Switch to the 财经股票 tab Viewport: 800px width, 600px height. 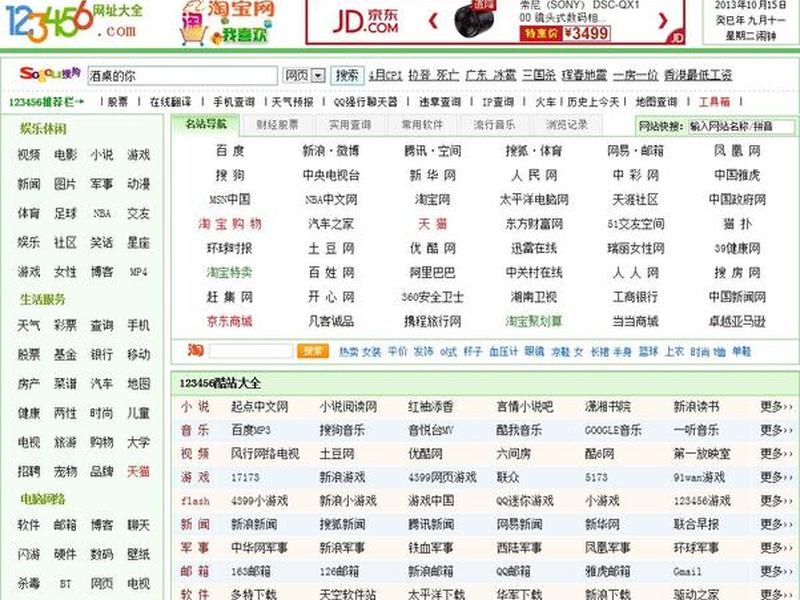click(277, 124)
